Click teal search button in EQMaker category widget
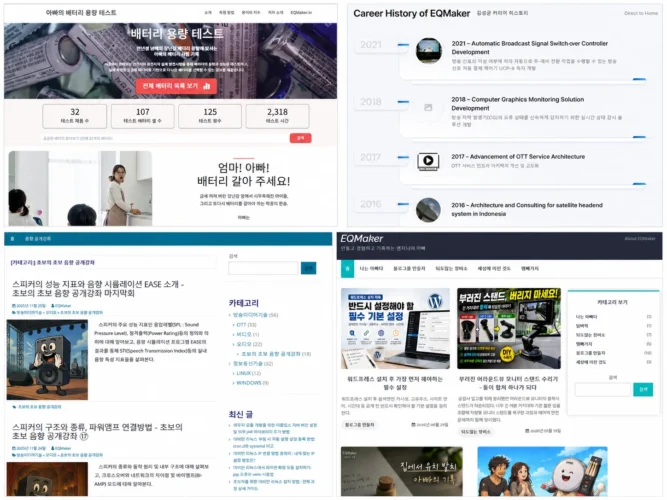Screen dimensions: 667x500 pyautogui.click(x=643, y=389)
